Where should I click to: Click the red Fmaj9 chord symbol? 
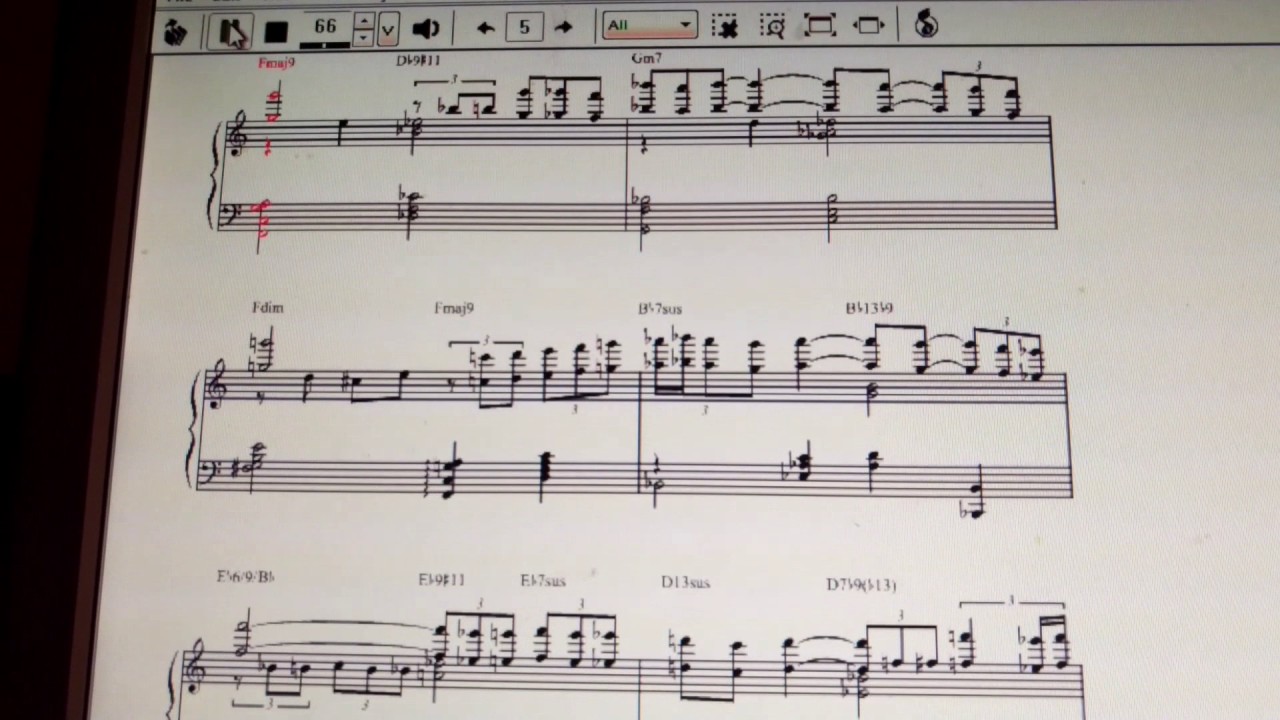click(277, 63)
